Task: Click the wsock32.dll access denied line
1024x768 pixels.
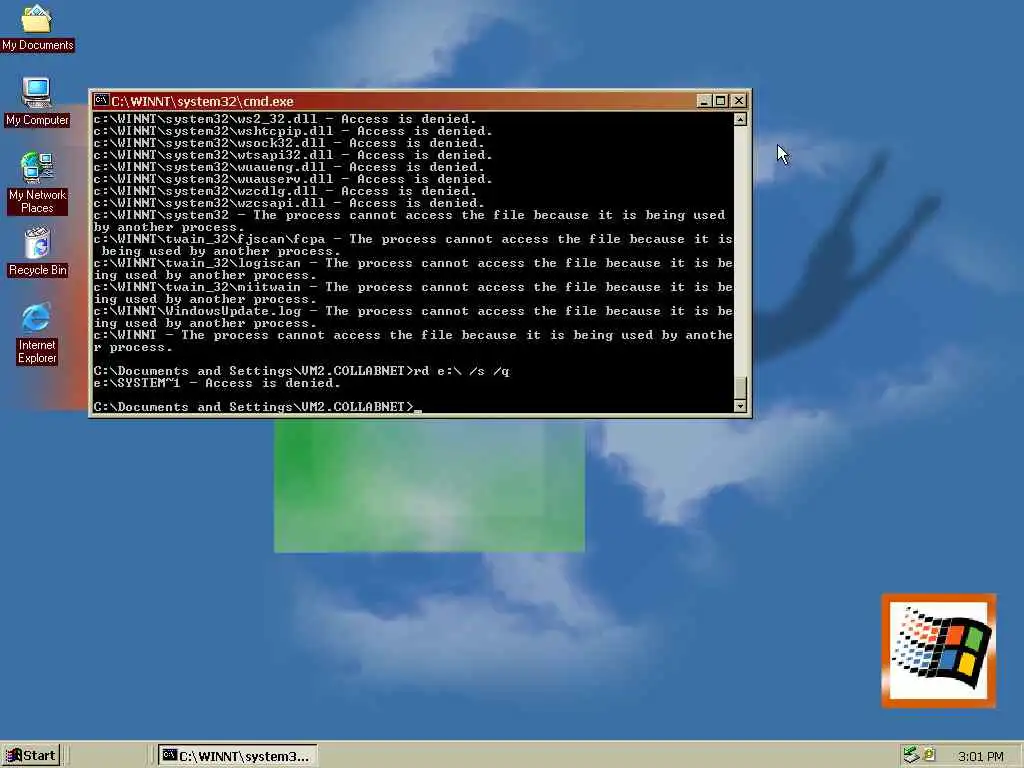Action: [x=289, y=143]
